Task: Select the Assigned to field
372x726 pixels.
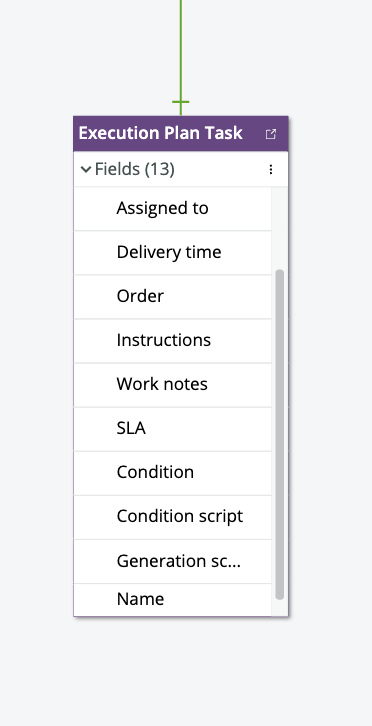Action: tap(172, 208)
